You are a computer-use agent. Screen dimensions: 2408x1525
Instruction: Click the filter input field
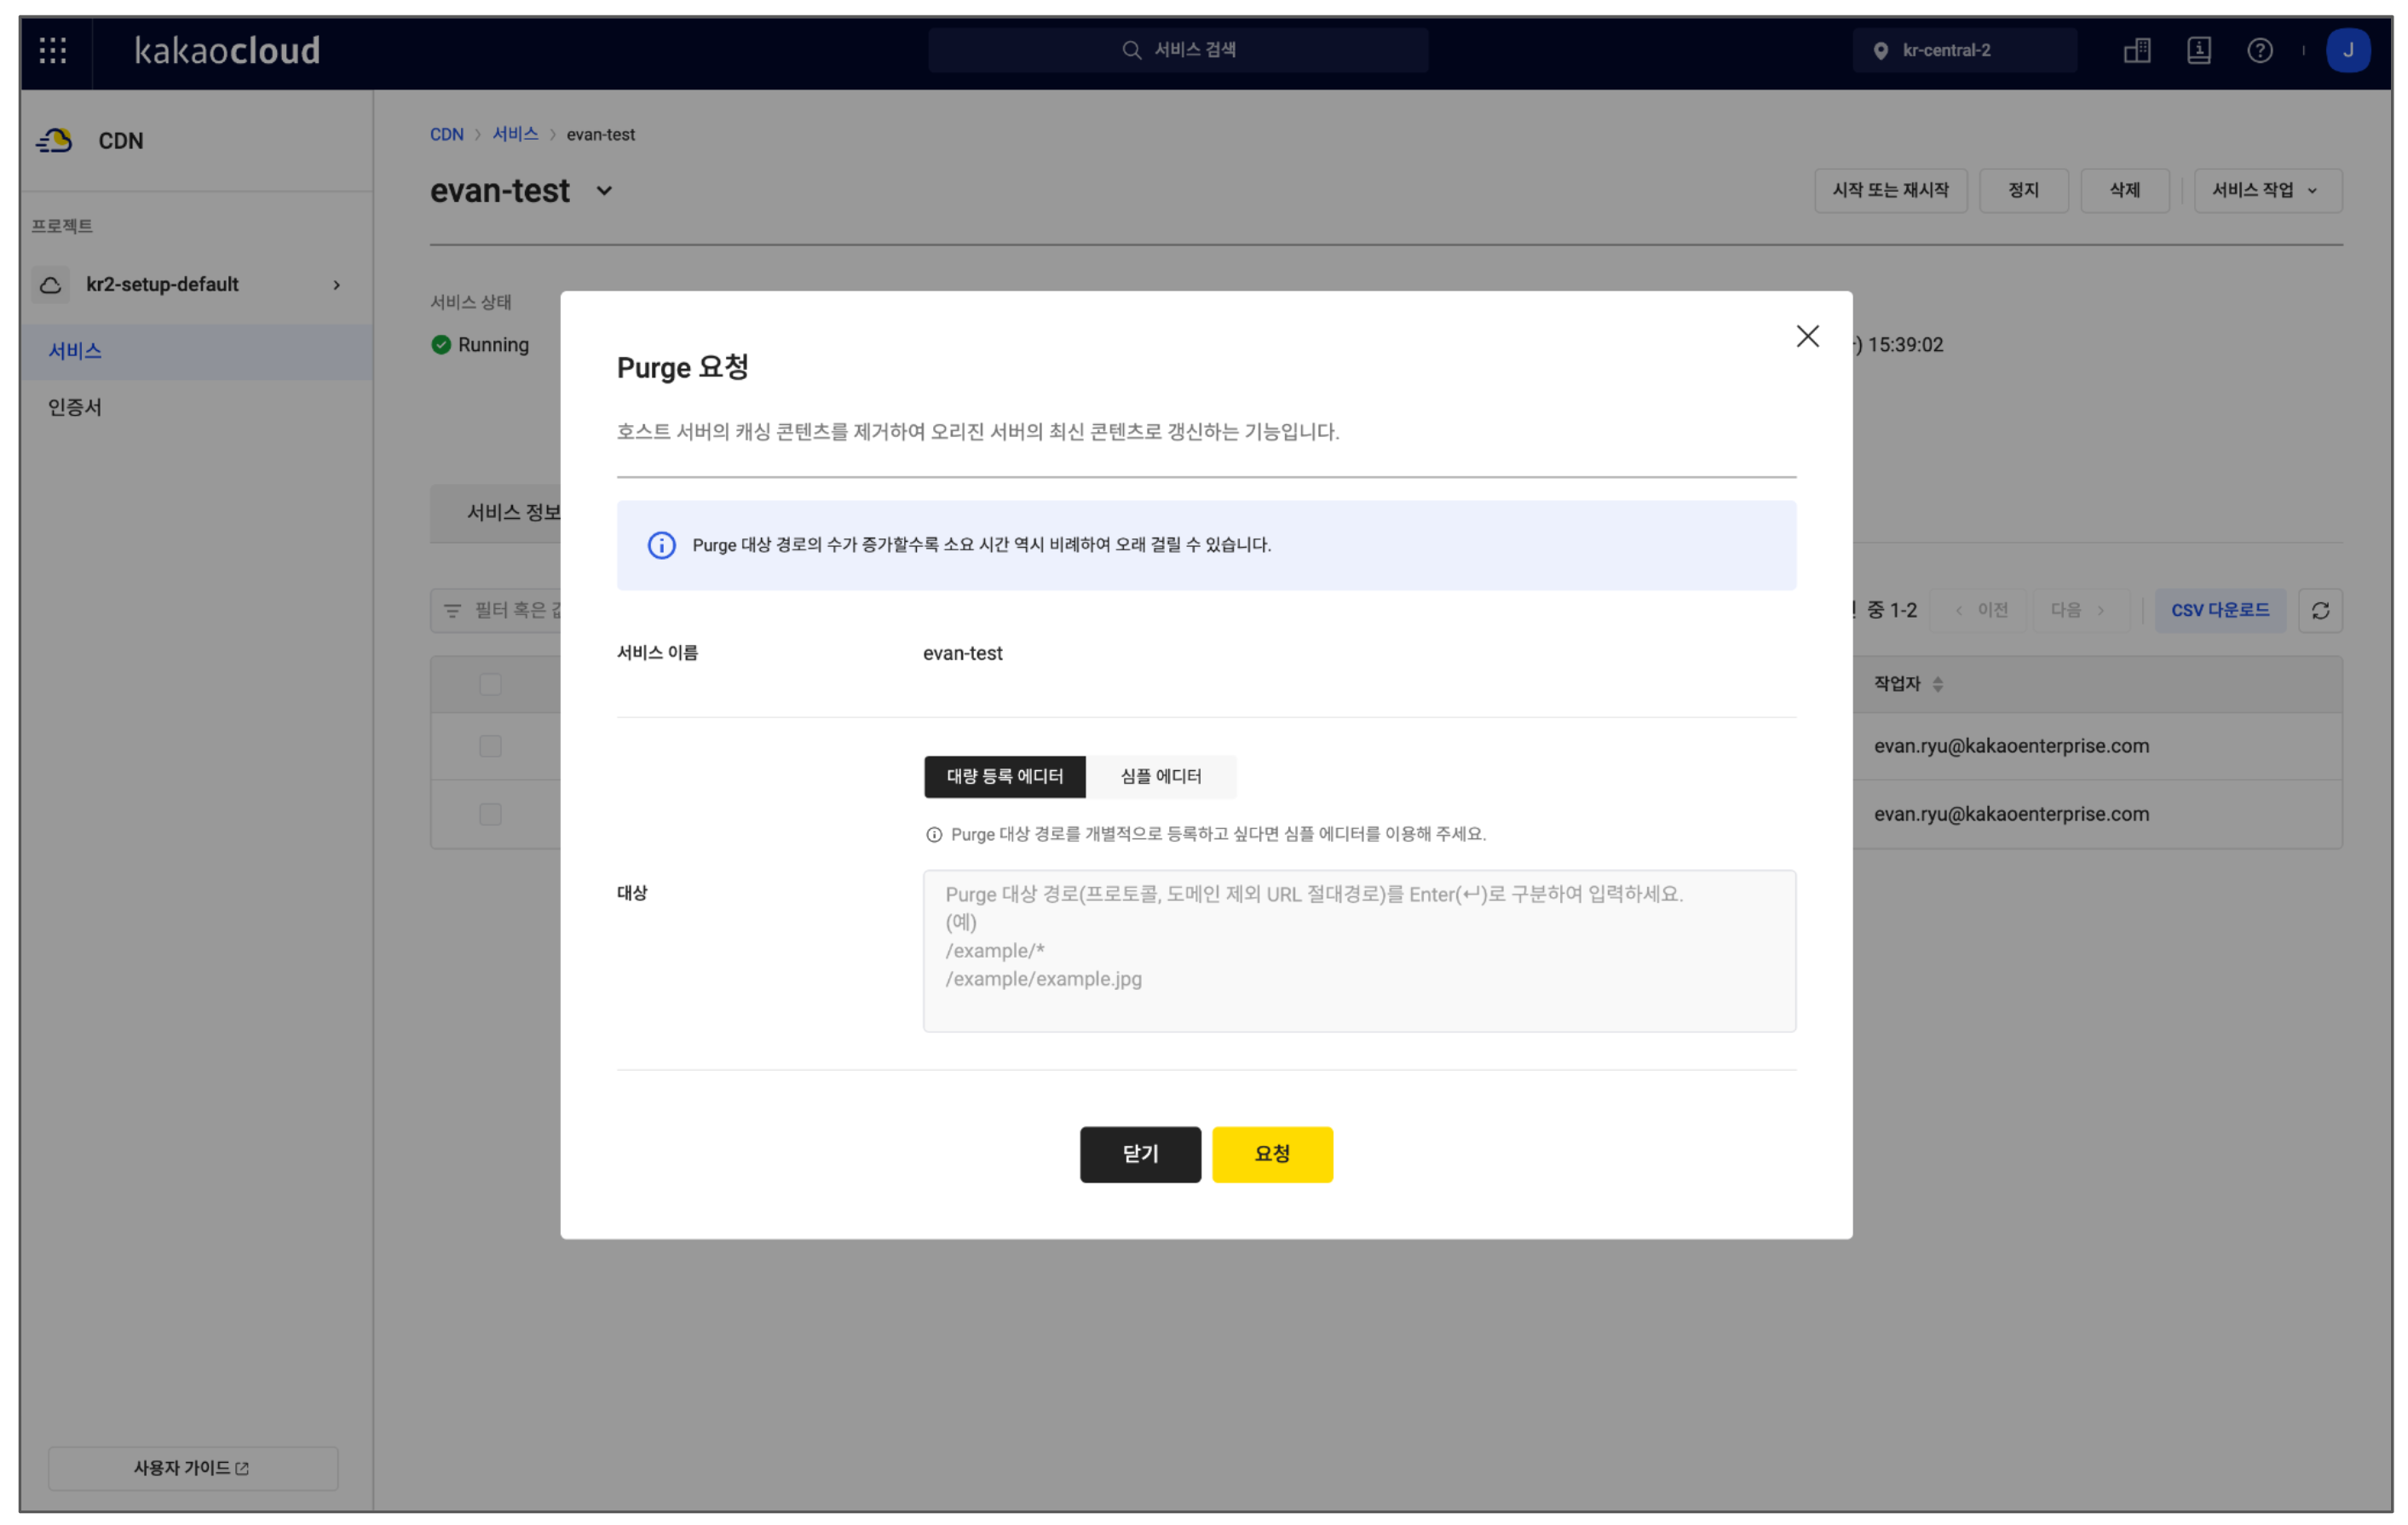(497, 610)
